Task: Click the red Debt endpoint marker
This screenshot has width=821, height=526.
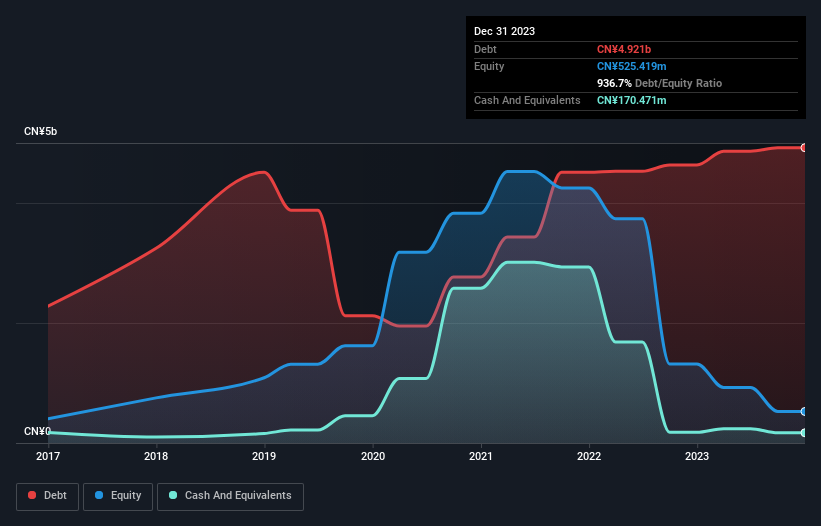Action: (x=804, y=148)
